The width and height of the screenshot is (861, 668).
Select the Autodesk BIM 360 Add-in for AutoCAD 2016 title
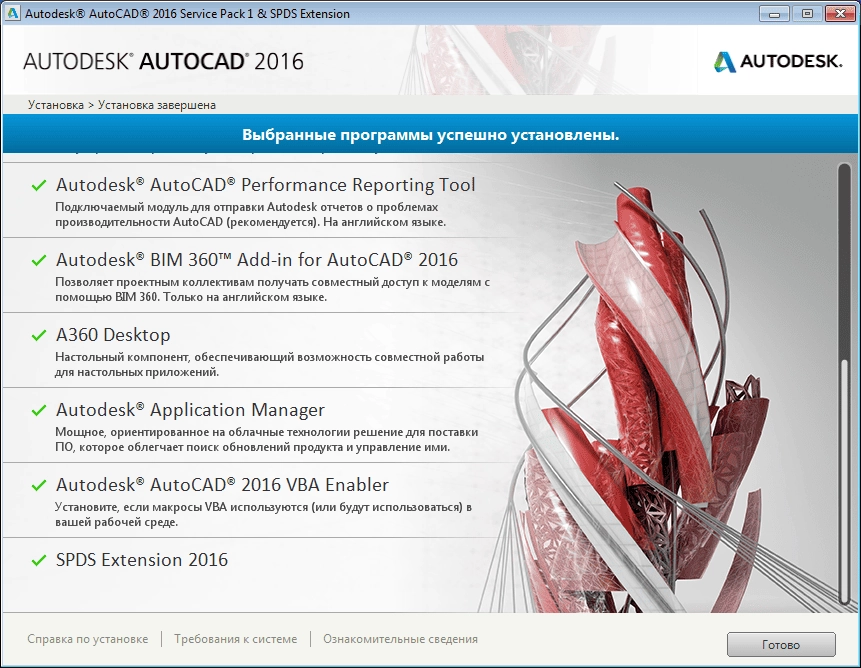click(x=257, y=260)
